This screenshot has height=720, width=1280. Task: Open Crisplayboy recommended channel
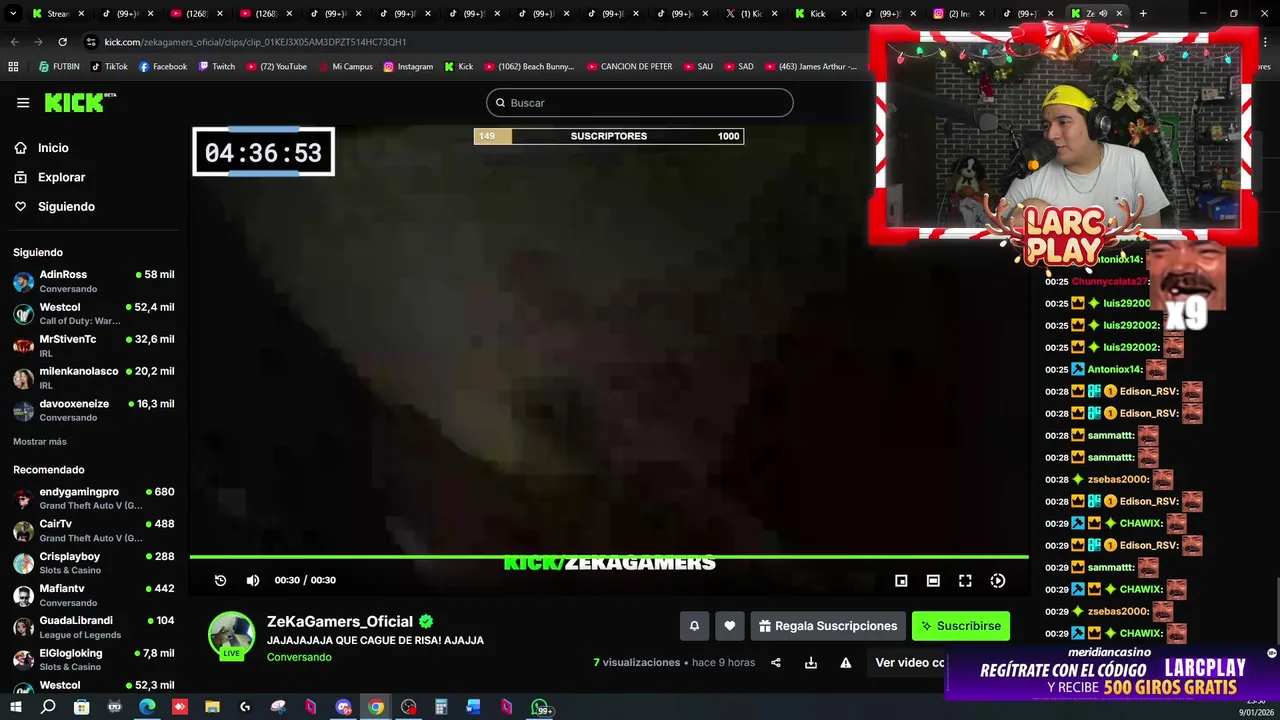[93, 562]
